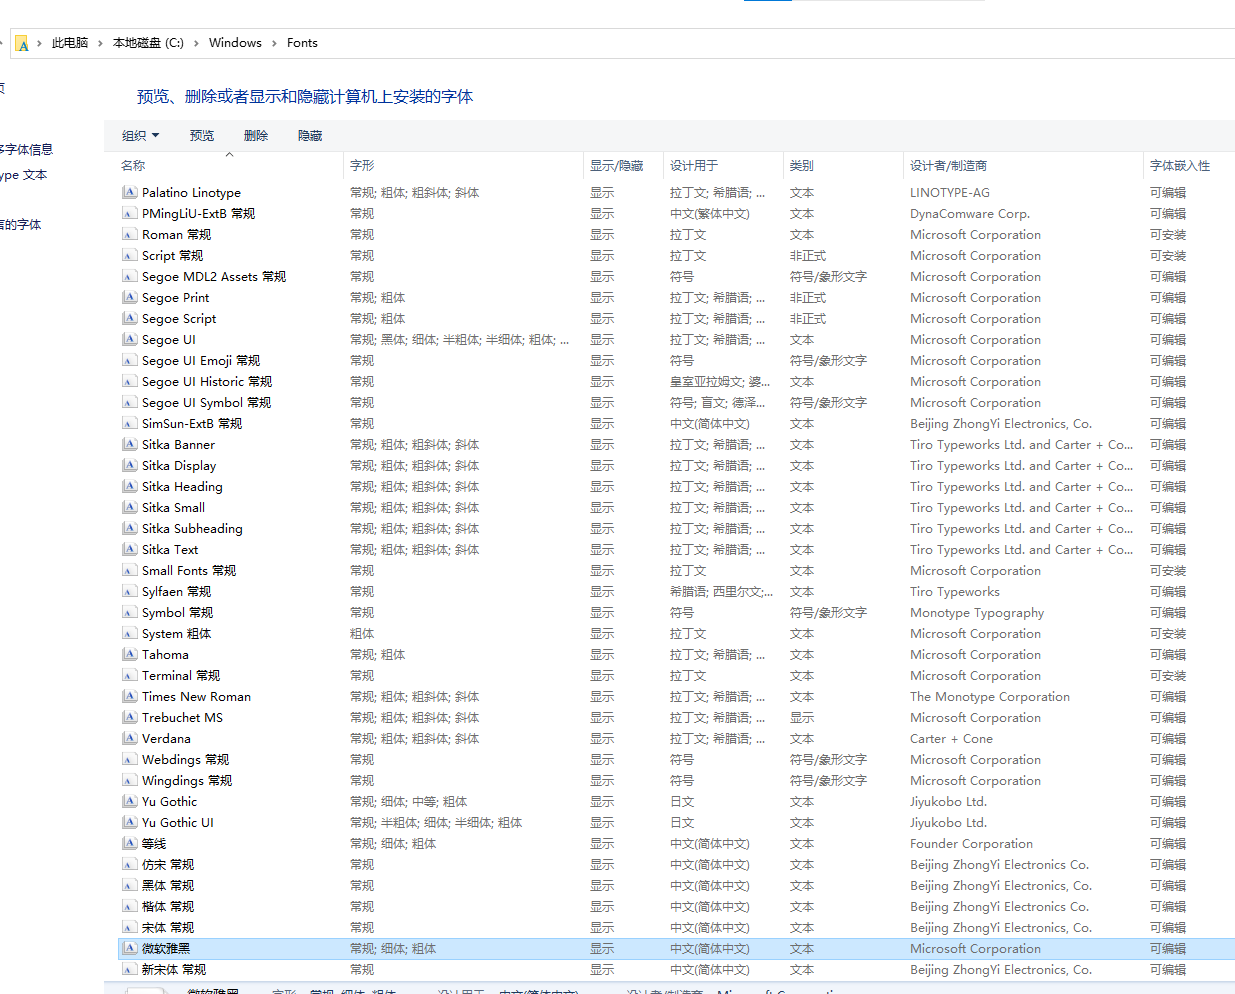Click the 等线 font icon
Image resolution: width=1235 pixels, height=994 pixels.
pyautogui.click(x=130, y=843)
